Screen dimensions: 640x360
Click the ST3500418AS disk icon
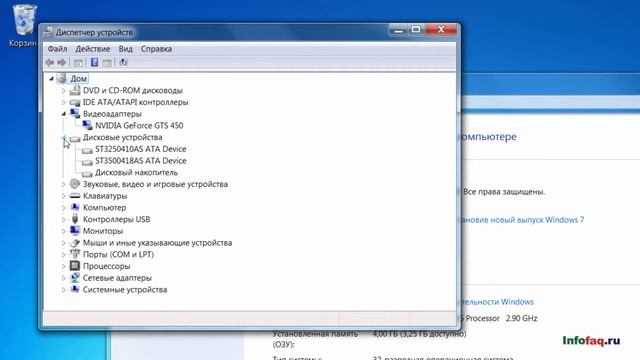87,162
